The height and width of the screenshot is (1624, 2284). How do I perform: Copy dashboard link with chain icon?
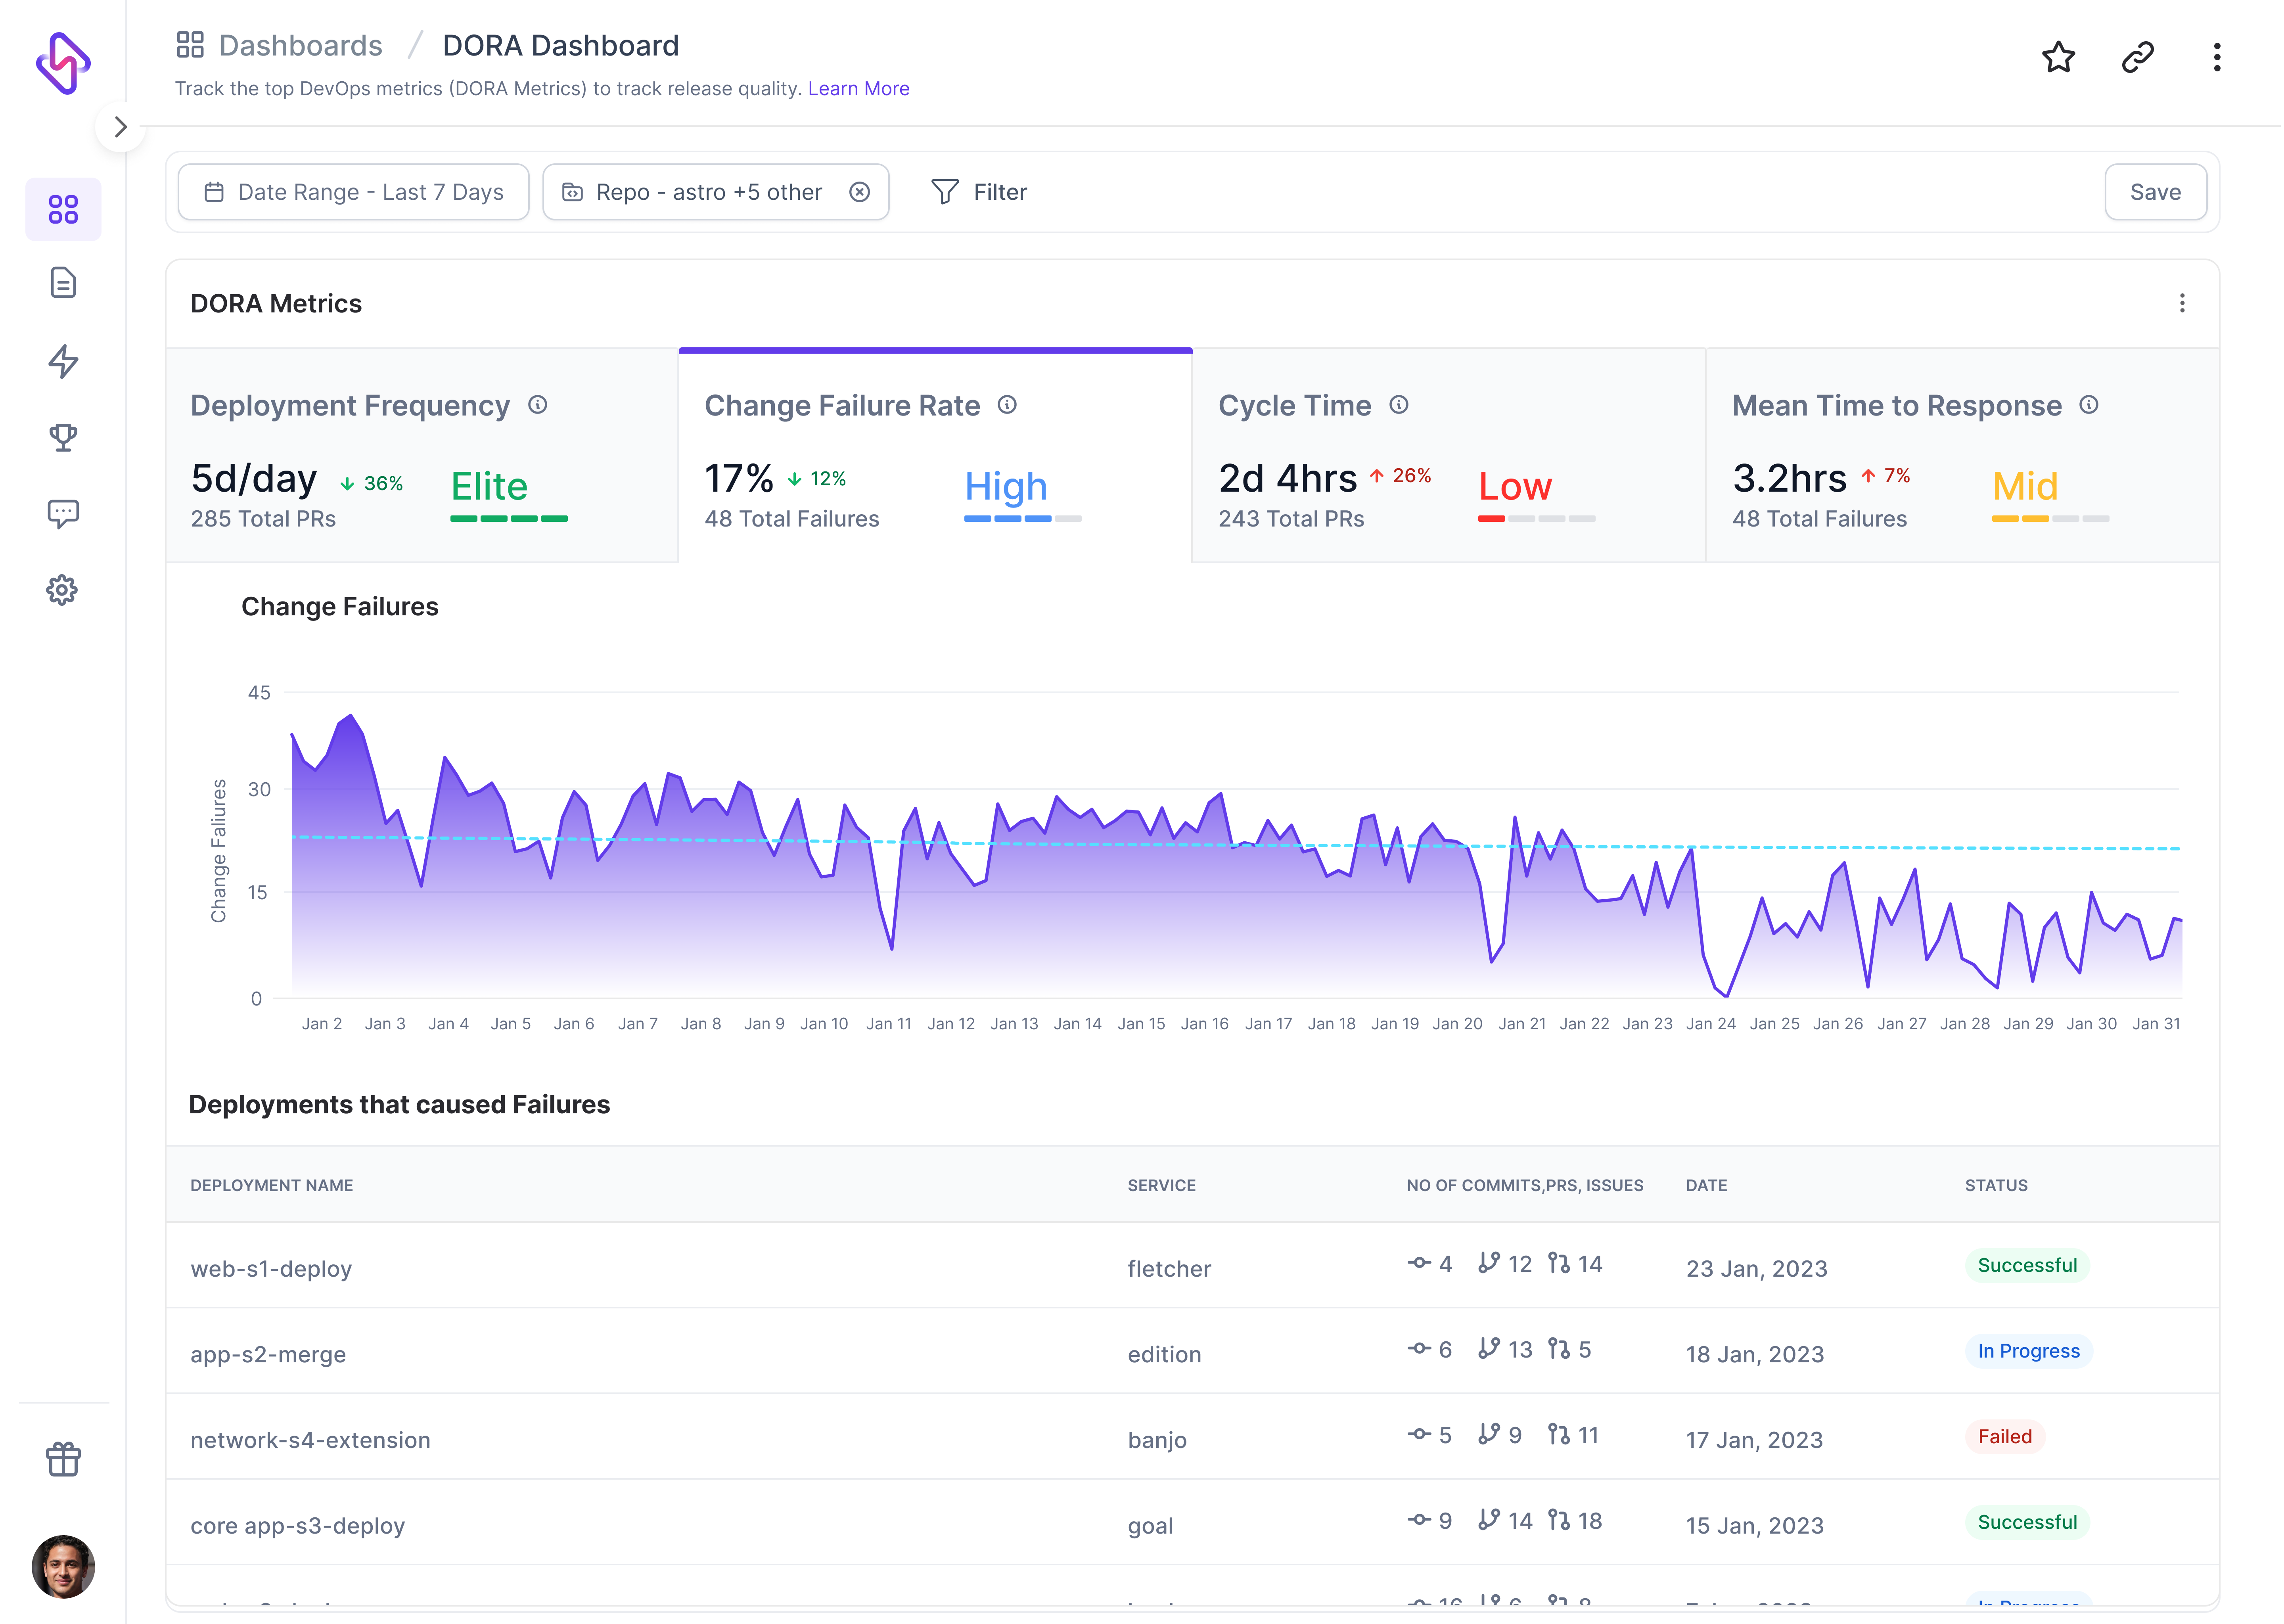point(2137,57)
